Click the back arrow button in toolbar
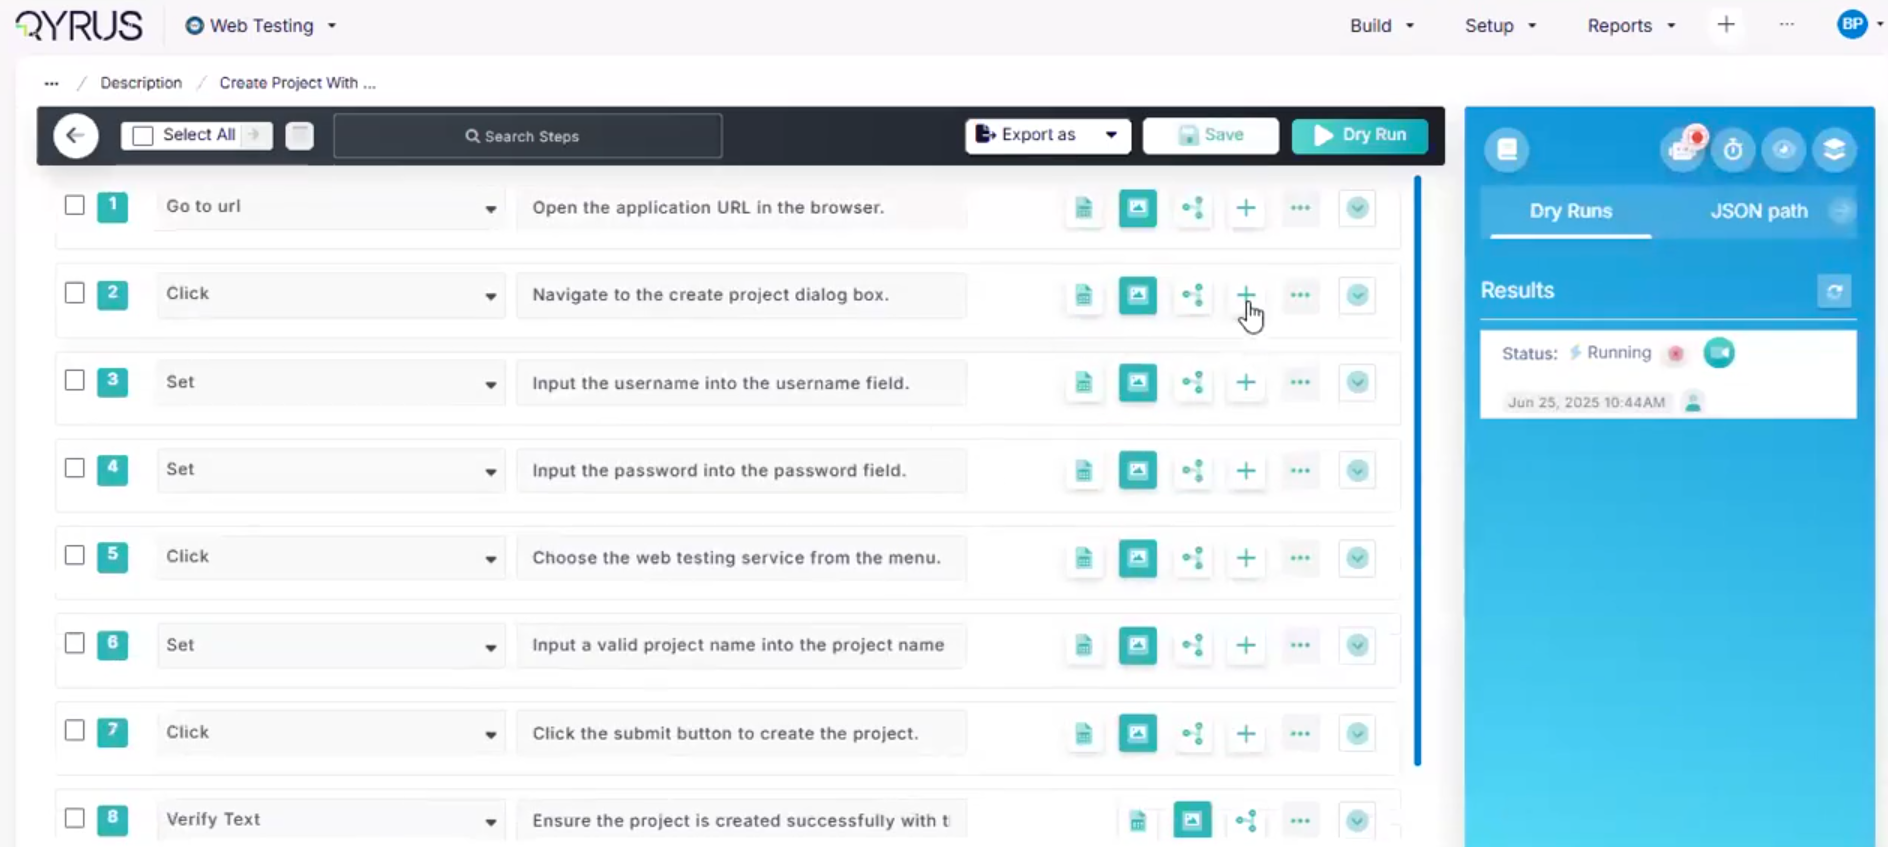 [76, 136]
